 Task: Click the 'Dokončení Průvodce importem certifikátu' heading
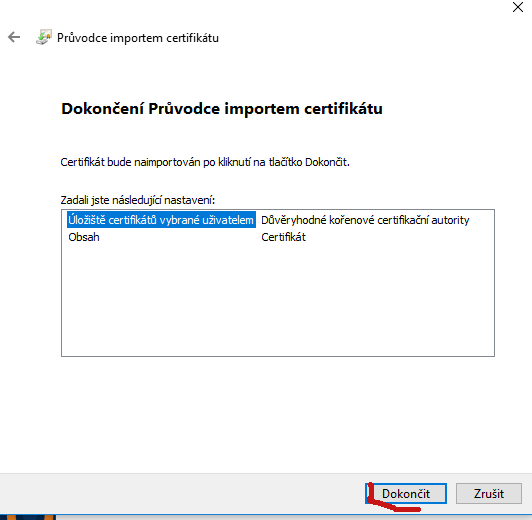coord(222,109)
